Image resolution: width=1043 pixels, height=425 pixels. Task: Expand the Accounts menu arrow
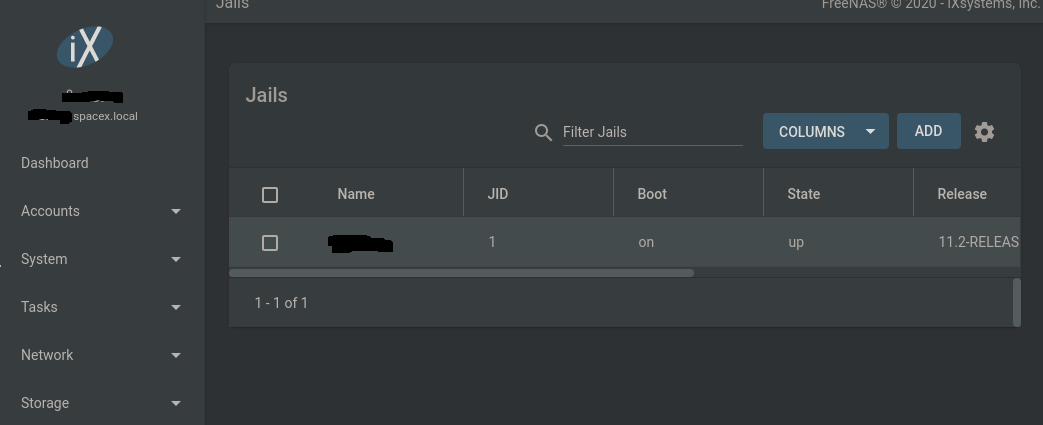[176, 212]
